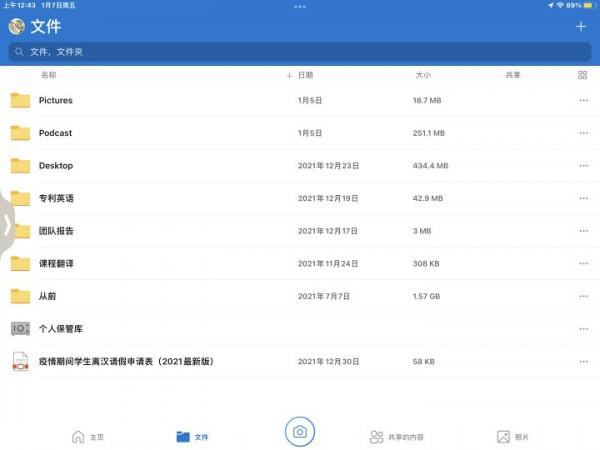Open the 照片 photos tab
Screen dimensions: 600x450
tap(513, 437)
